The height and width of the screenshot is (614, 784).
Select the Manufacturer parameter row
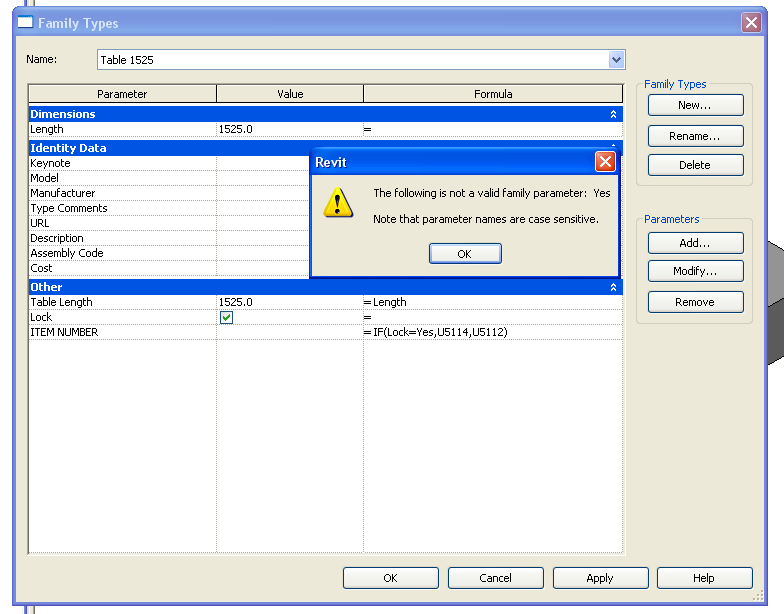tap(169, 193)
